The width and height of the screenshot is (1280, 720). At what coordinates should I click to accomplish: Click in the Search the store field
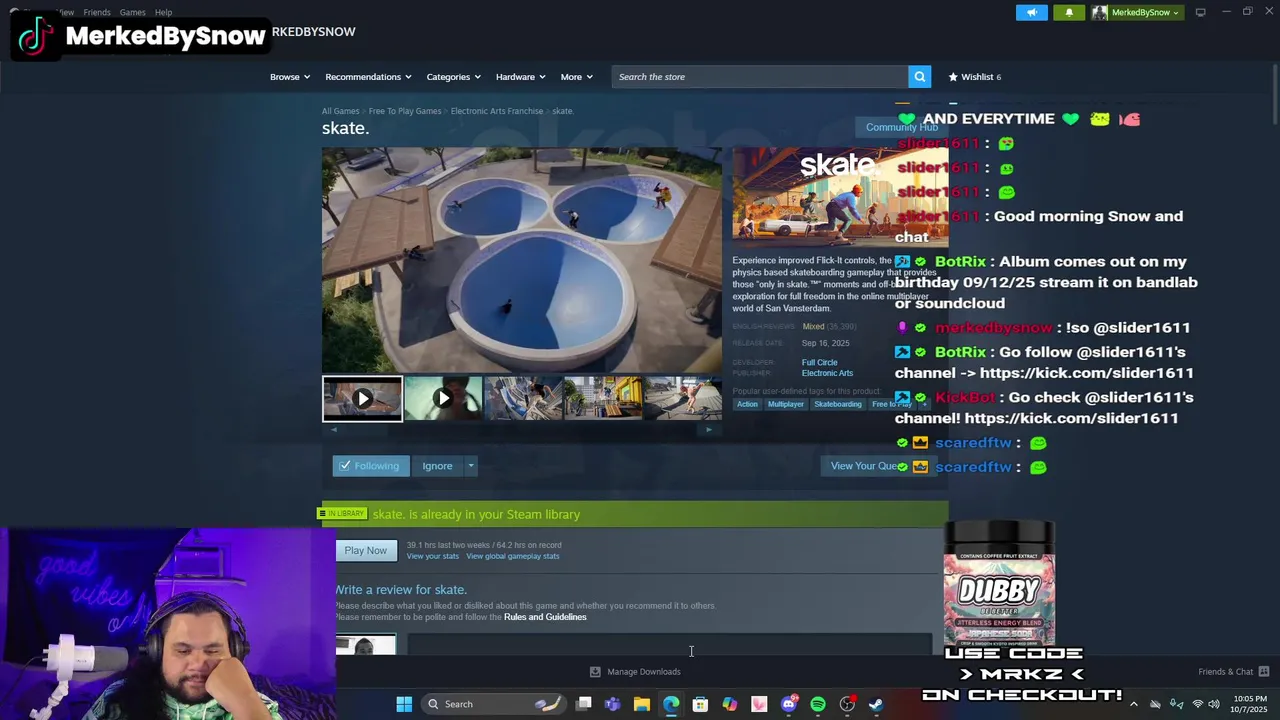(x=760, y=77)
